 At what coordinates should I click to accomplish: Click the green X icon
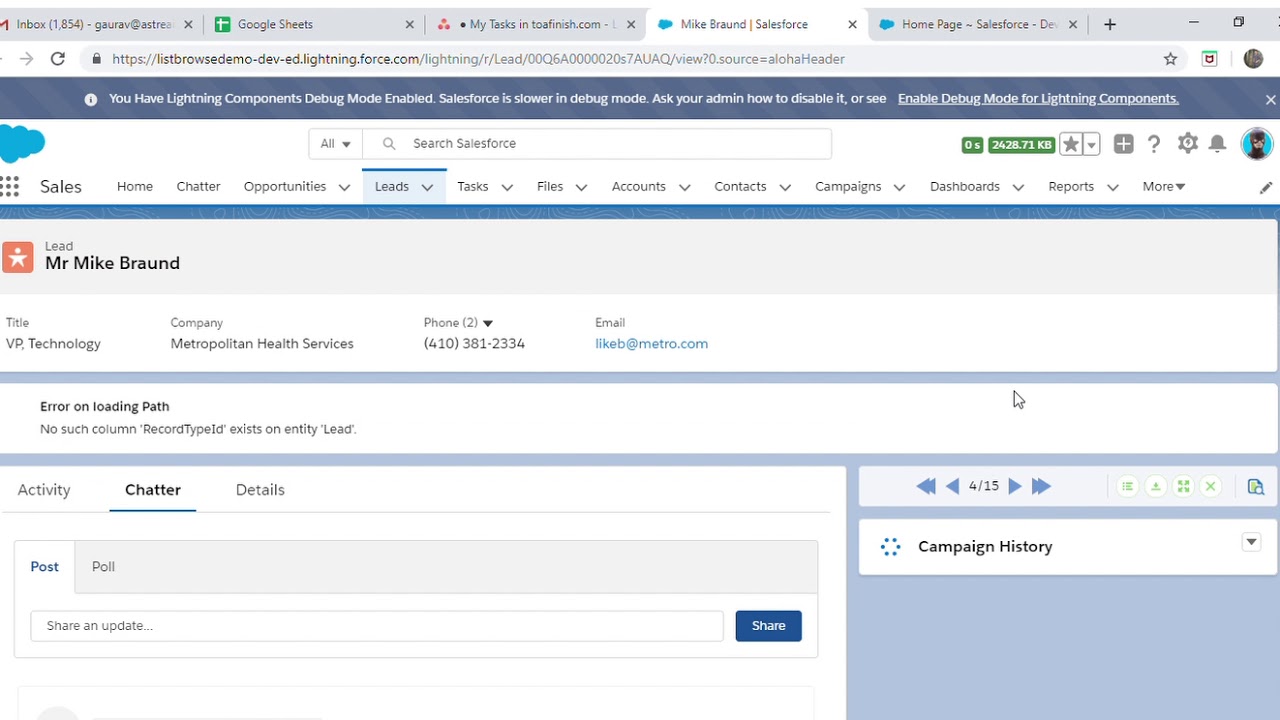1211,486
